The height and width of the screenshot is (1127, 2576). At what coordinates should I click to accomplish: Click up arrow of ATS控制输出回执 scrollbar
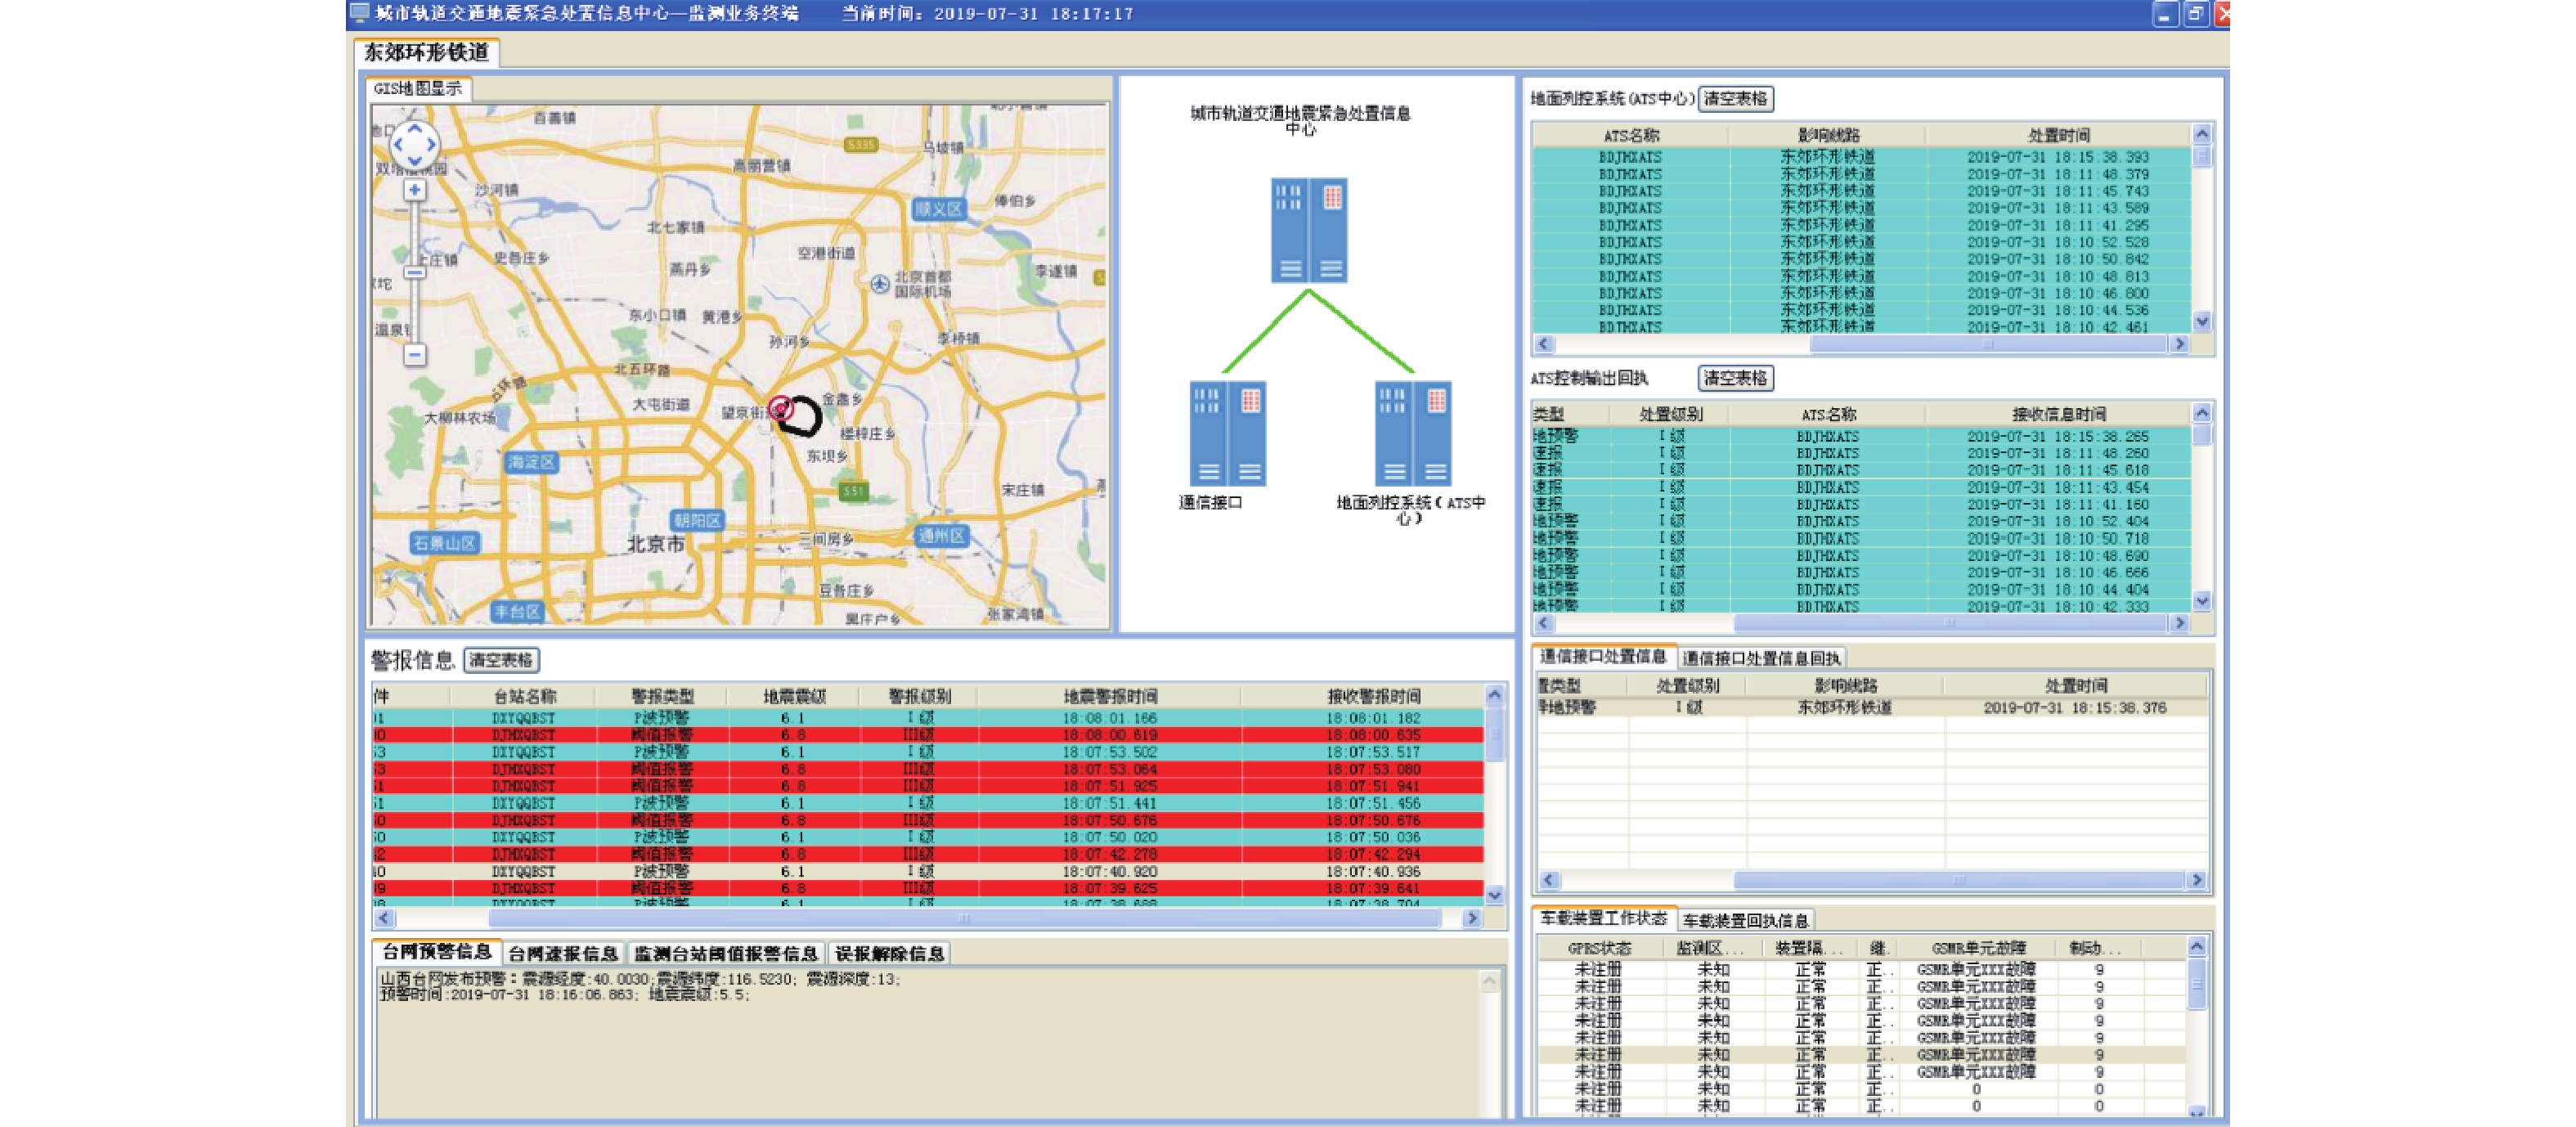coord(2201,412)
